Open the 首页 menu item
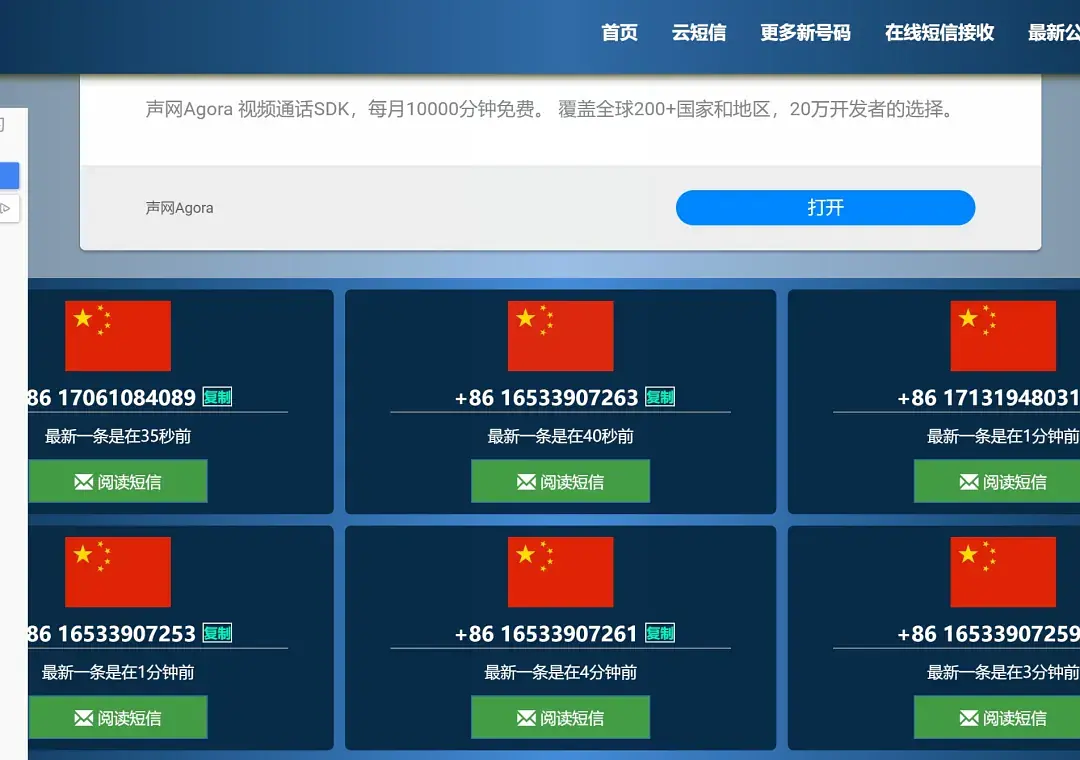This screenshot has width=1080, height=760. (x=619, y=33)
